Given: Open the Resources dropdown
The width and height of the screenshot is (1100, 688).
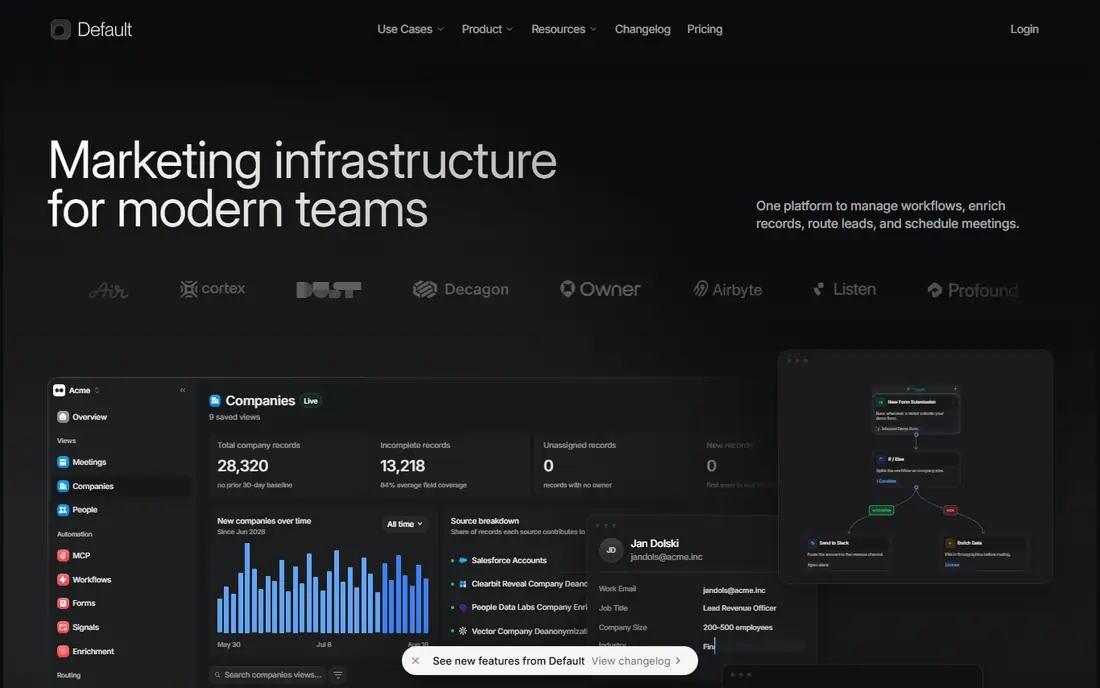Looking at the screenshot, I should pyautogui.click(x=563, y=29).
